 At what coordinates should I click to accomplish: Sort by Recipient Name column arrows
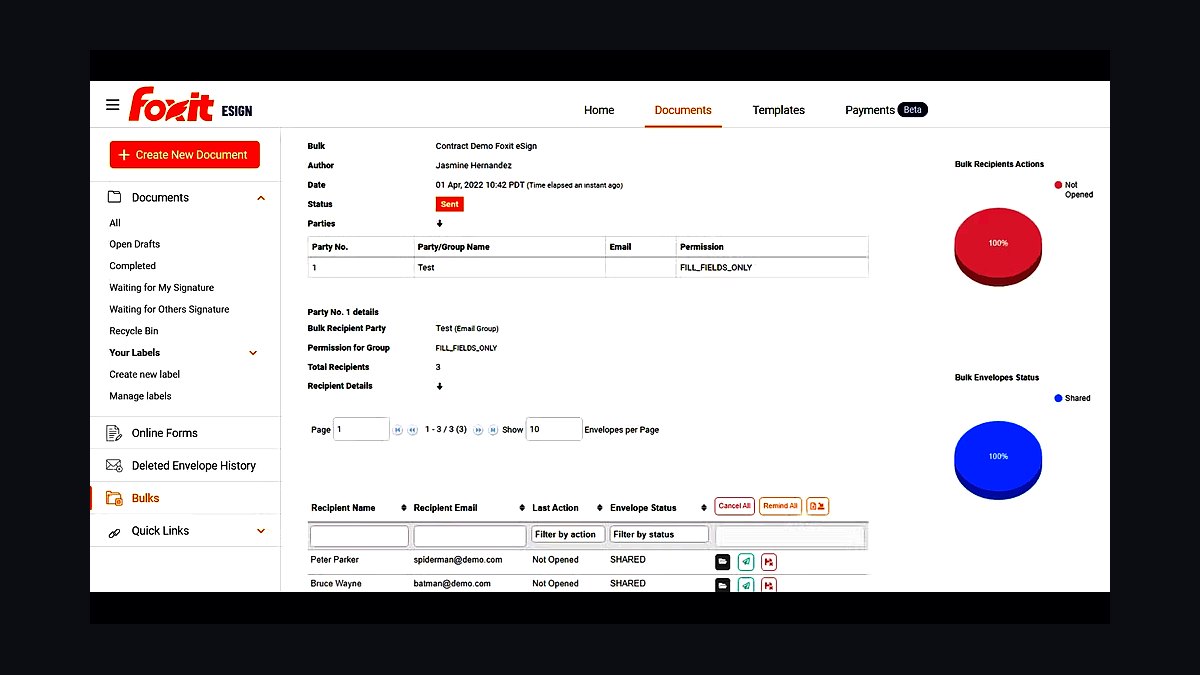click(404, 508)
